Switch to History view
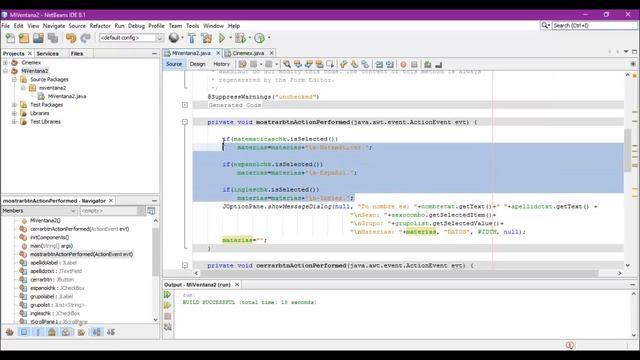This screenshot has width=640, height=360. coord(222,64)
